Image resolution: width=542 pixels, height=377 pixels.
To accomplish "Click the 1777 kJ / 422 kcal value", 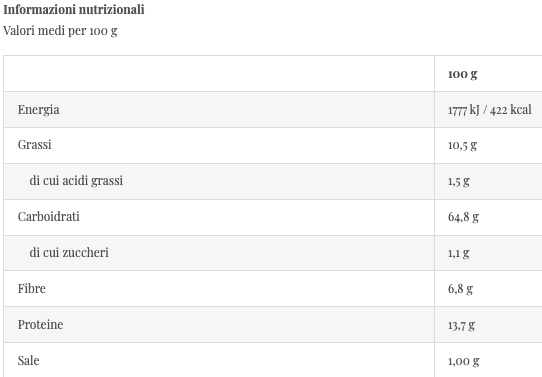I will click(x=489, y=110).
